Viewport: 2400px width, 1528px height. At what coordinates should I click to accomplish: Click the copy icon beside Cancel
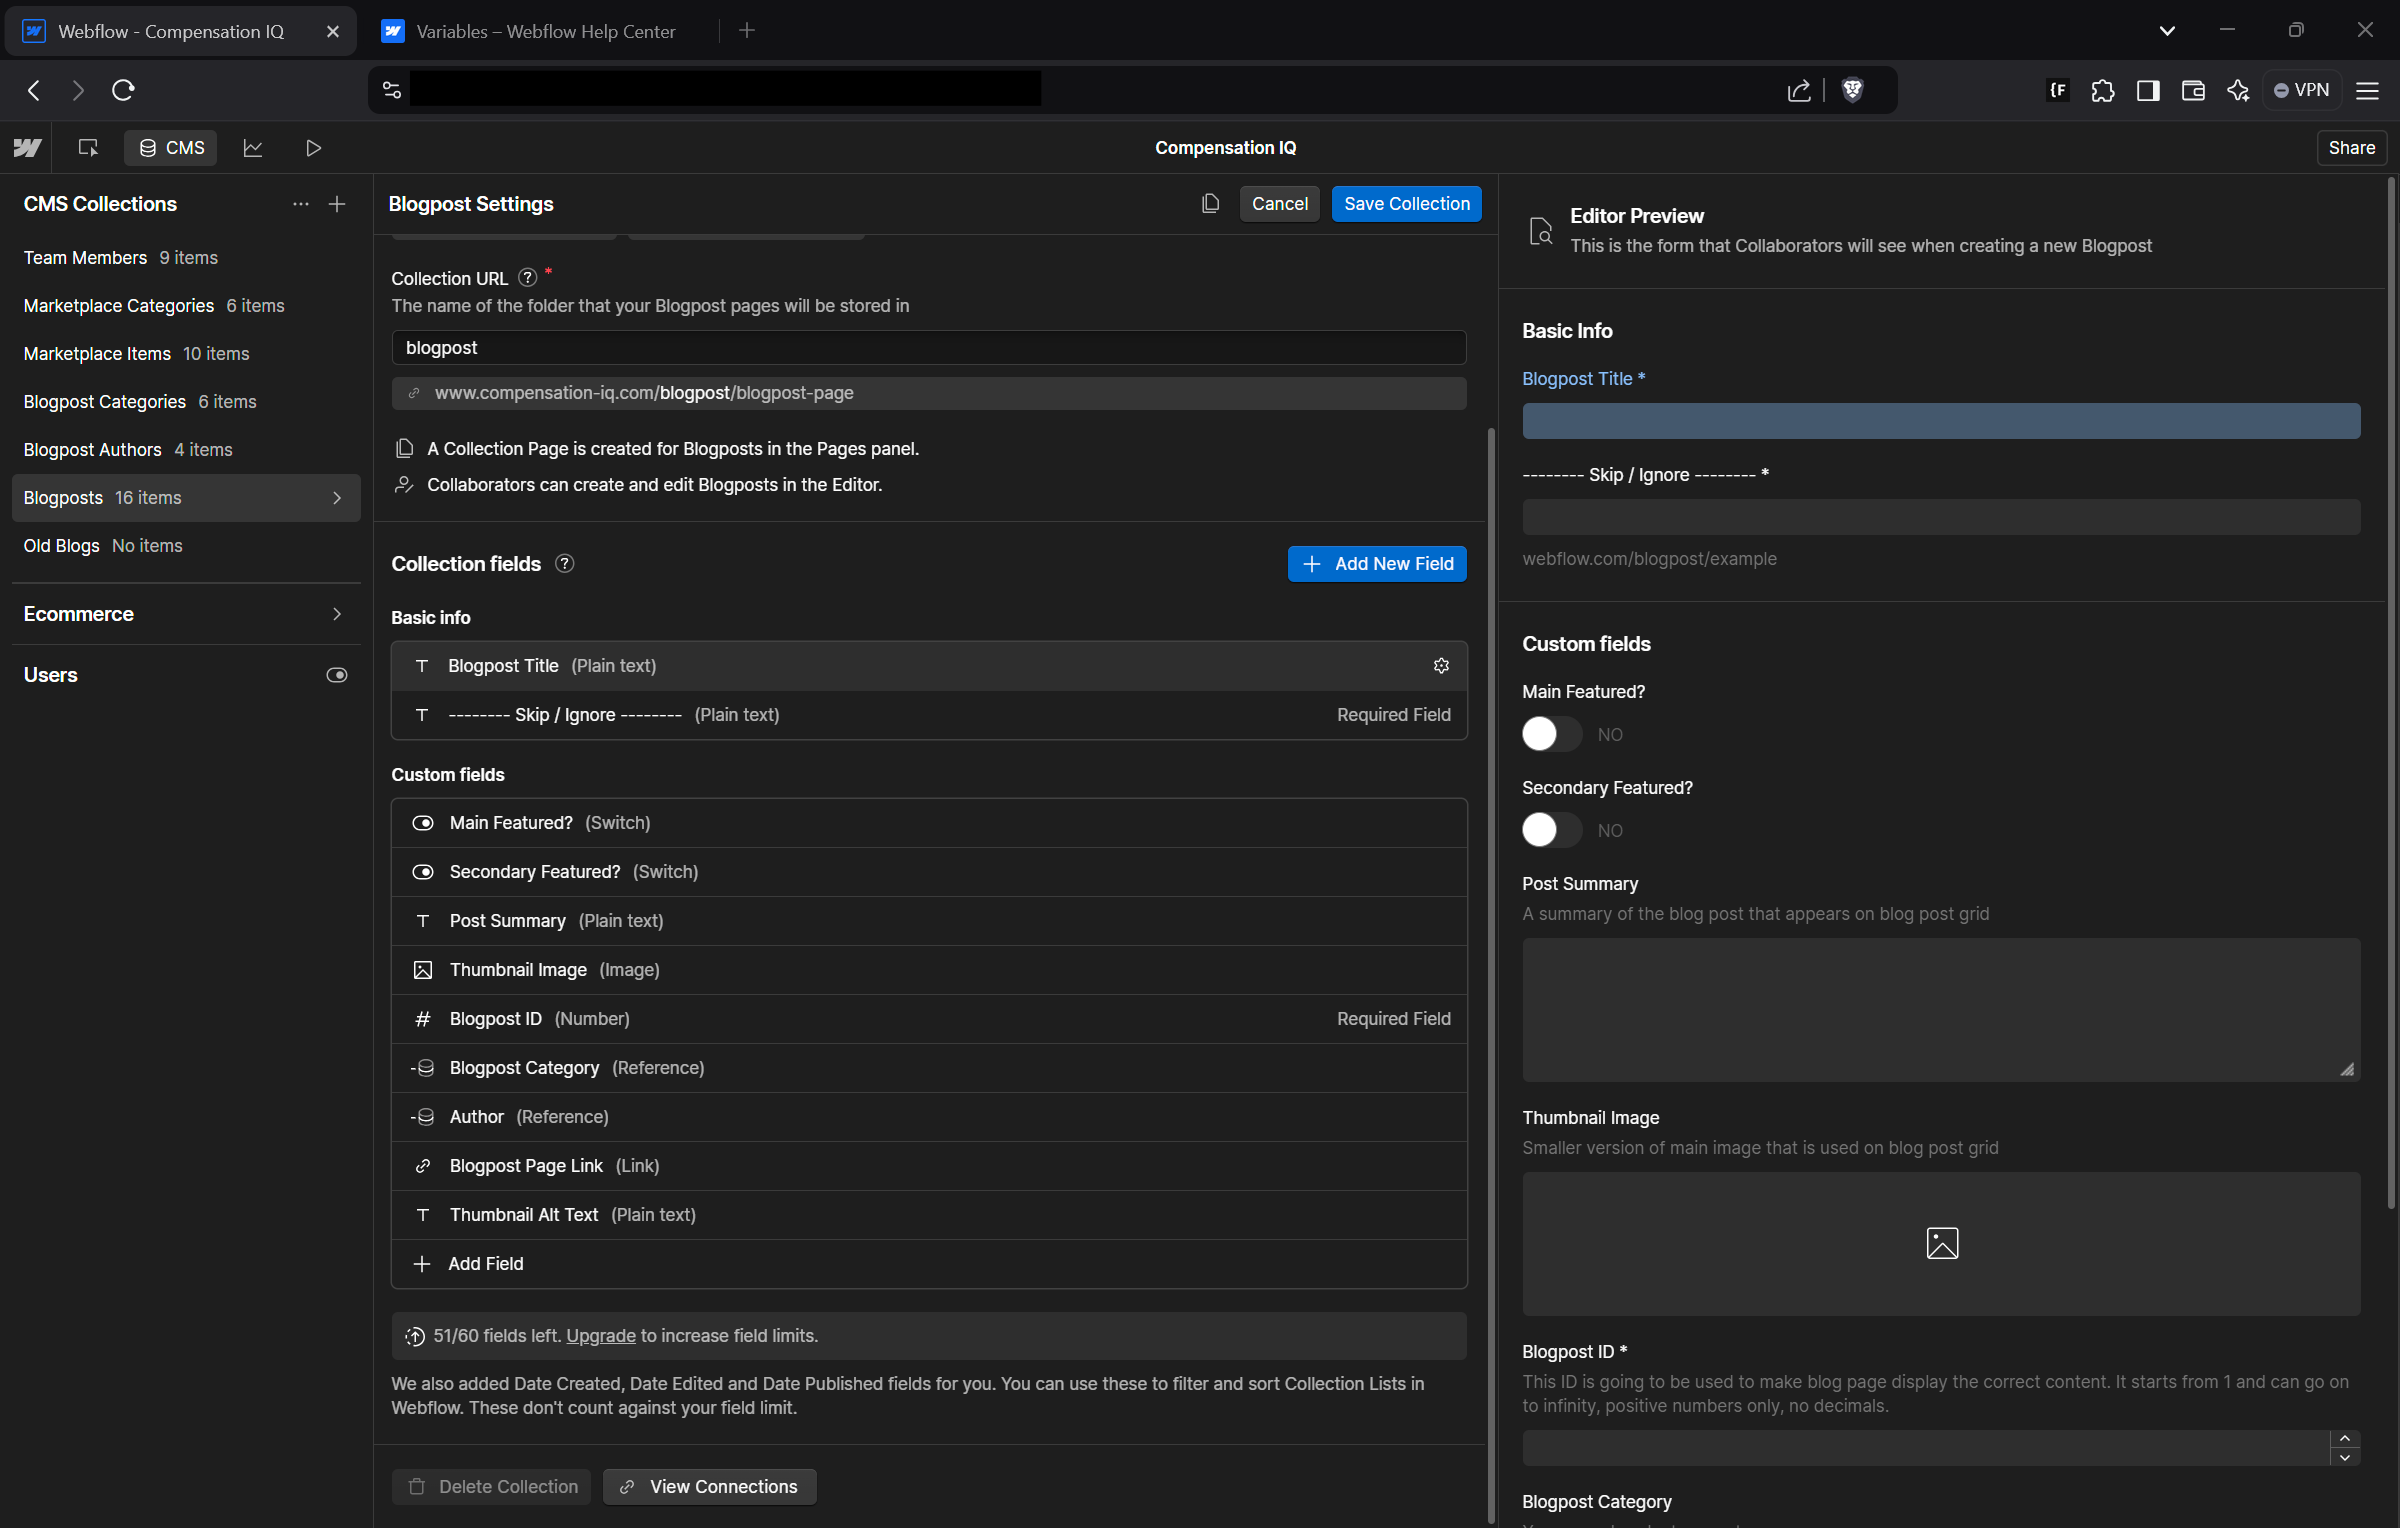point(1210,204)
